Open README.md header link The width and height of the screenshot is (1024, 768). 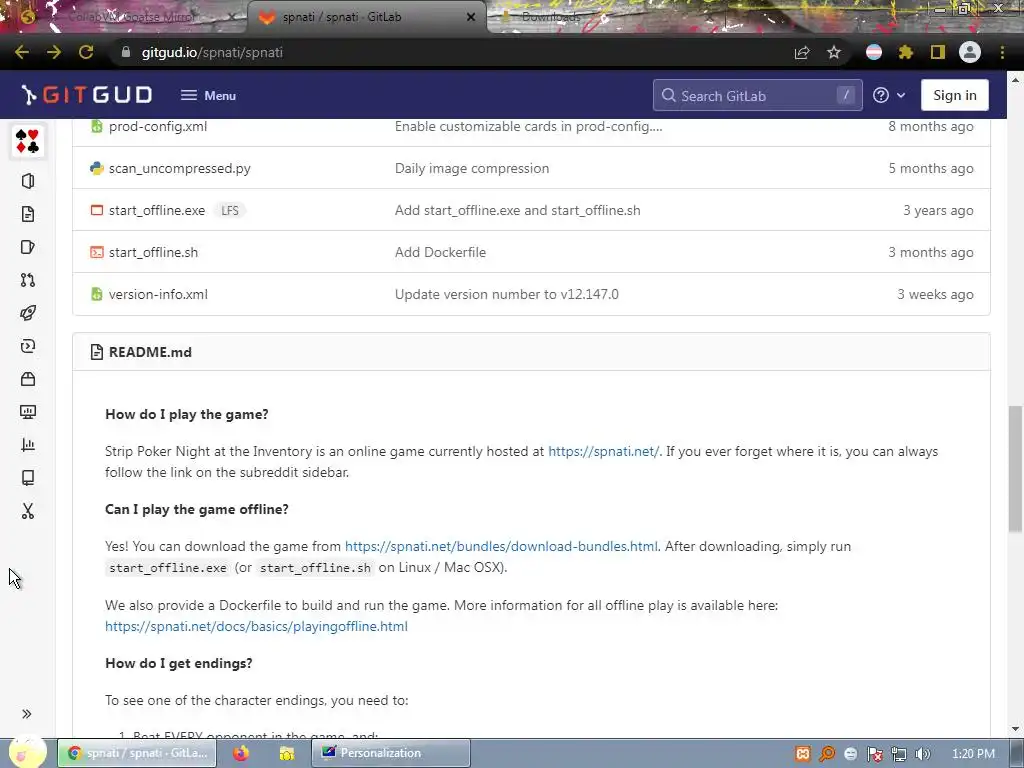150,352
